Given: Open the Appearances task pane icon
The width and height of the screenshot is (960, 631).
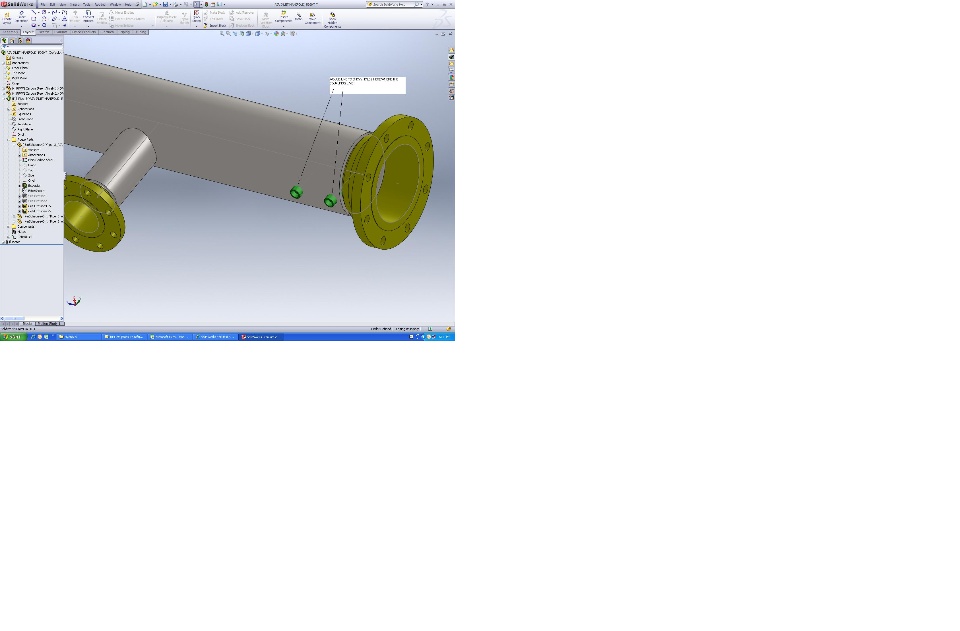Looking at the screenshot, I should 451,77.
